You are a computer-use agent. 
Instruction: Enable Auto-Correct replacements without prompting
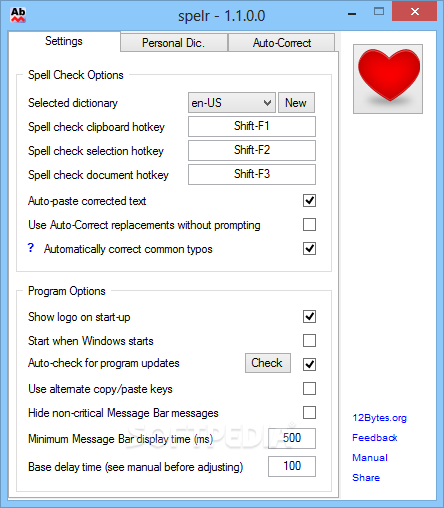tap(309, 225)
